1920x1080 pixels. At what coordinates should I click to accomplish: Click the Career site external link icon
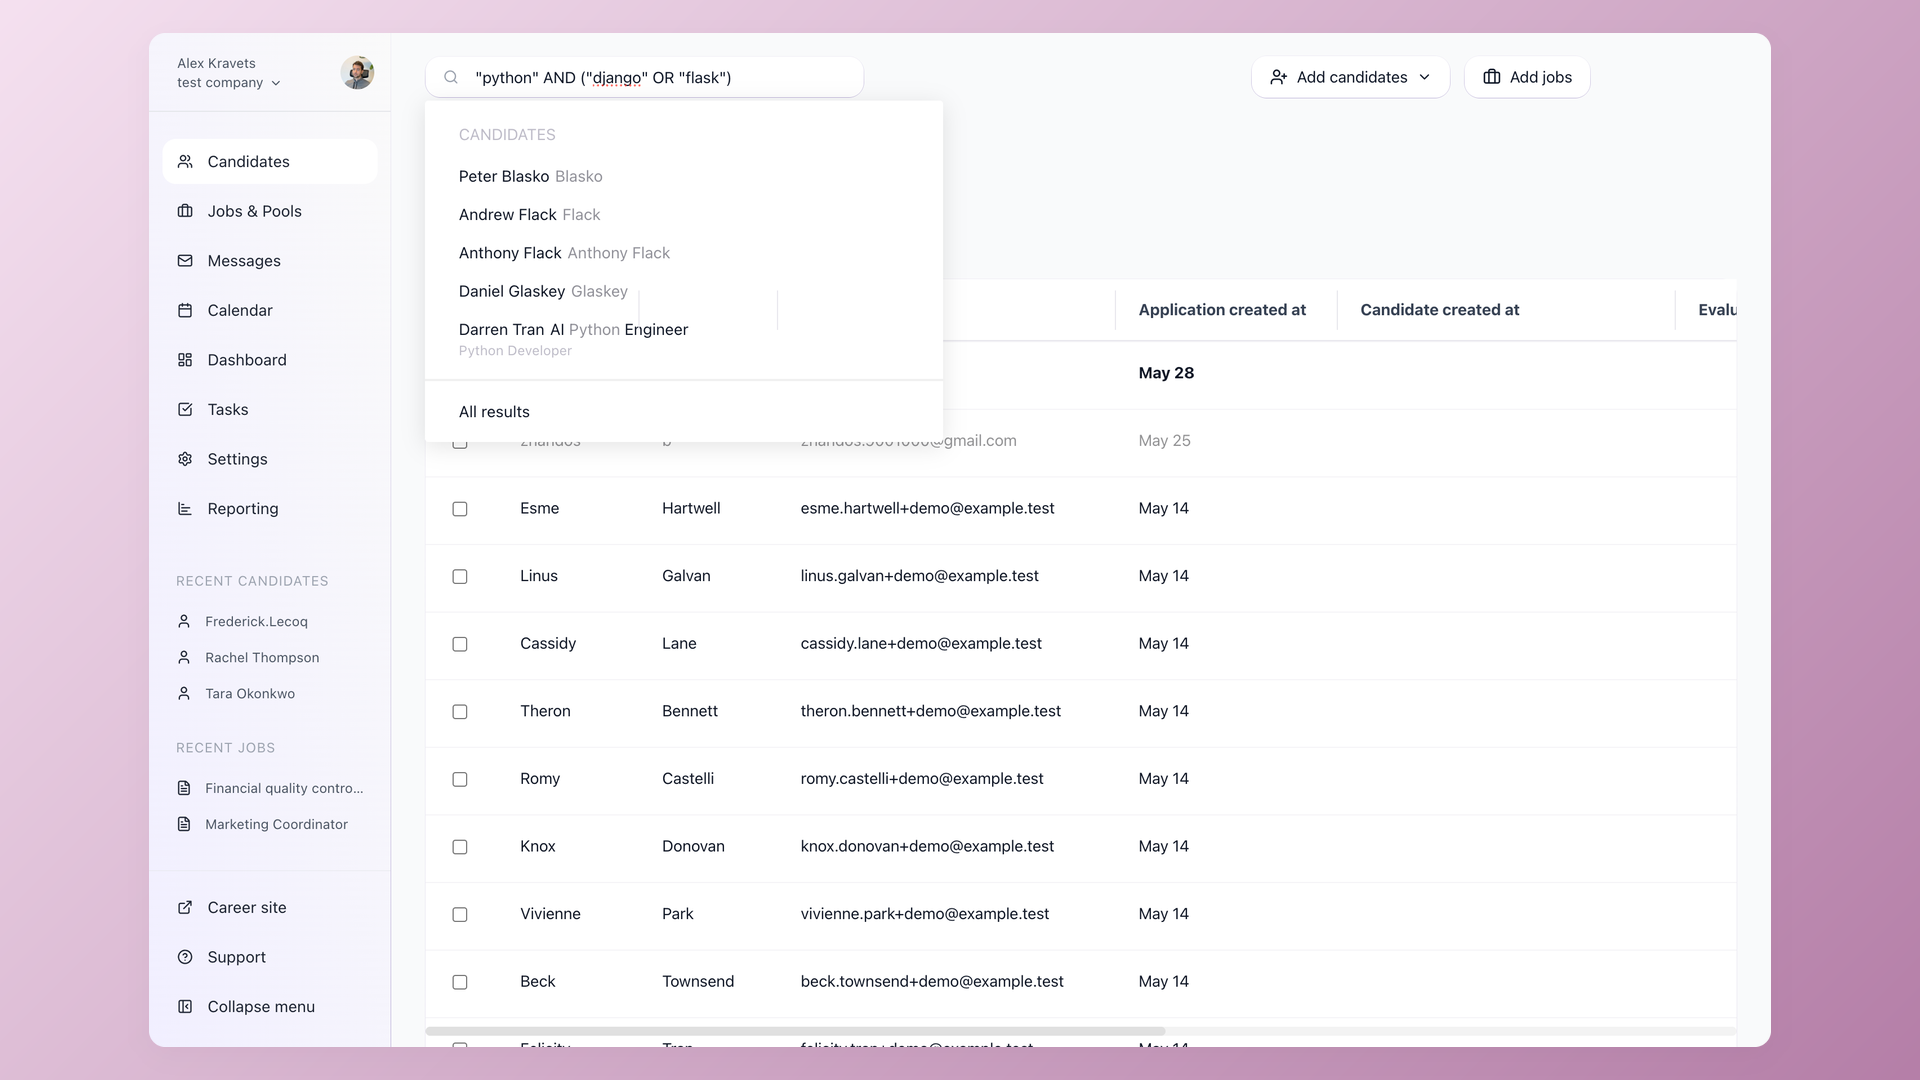click(x=185, y=907)
